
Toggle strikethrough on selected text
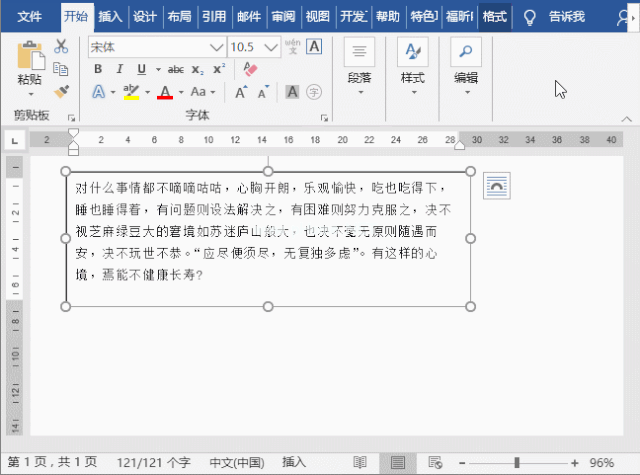[x=176, y=69]
